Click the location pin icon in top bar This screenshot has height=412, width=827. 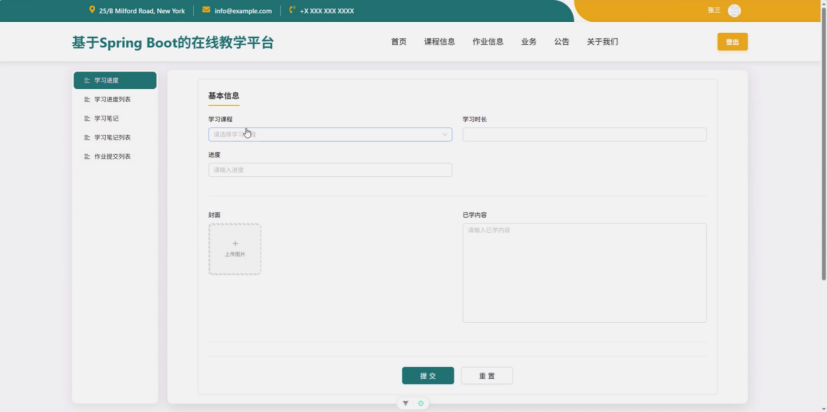[x=92, y=10]
